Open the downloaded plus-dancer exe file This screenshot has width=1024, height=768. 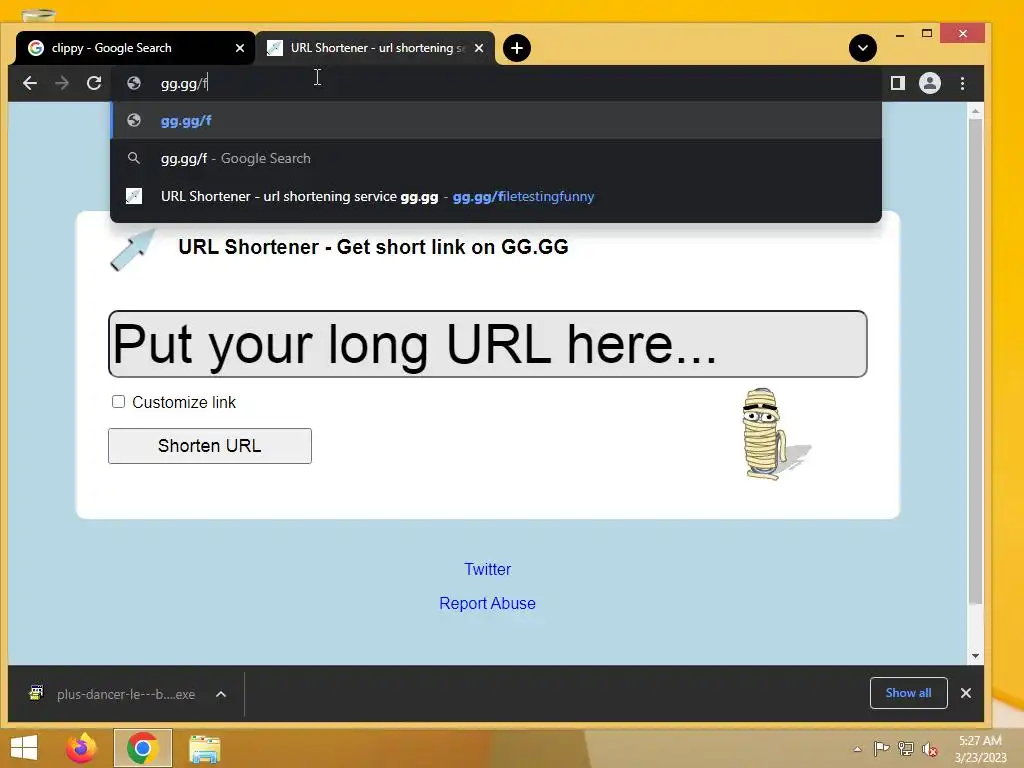pyautogui.click(x=125, y=694)
